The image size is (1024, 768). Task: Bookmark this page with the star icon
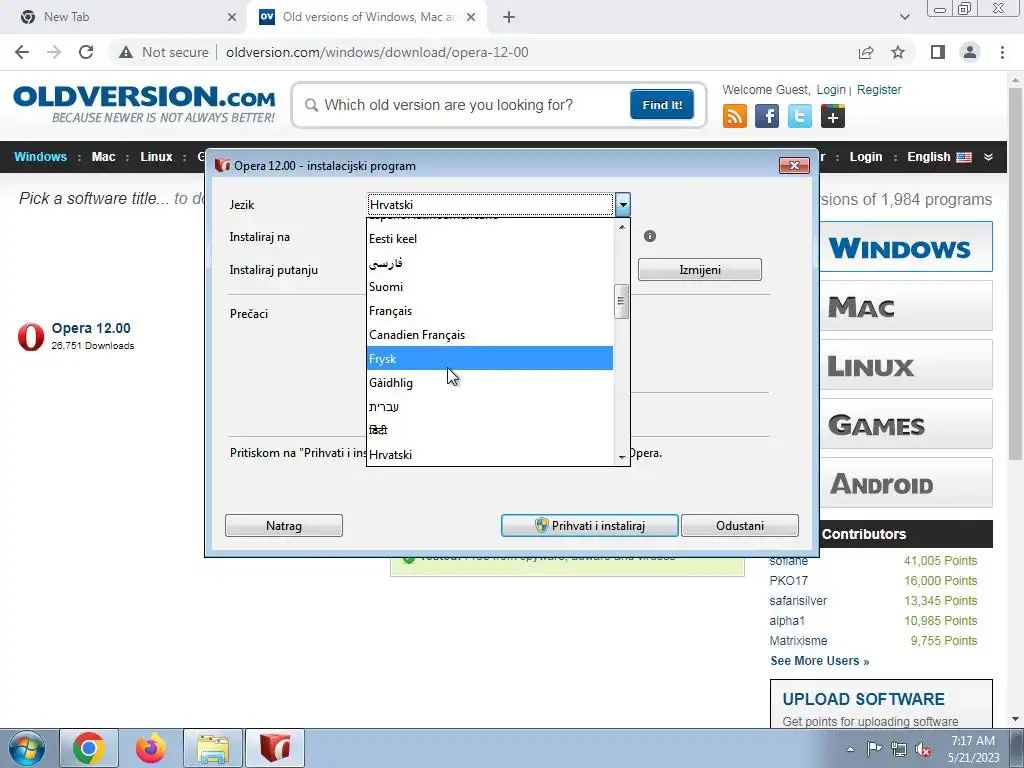pos(898,52)
